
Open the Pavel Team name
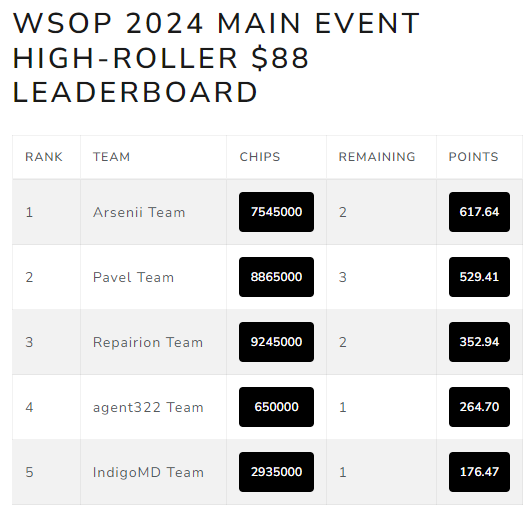point(133,277)
